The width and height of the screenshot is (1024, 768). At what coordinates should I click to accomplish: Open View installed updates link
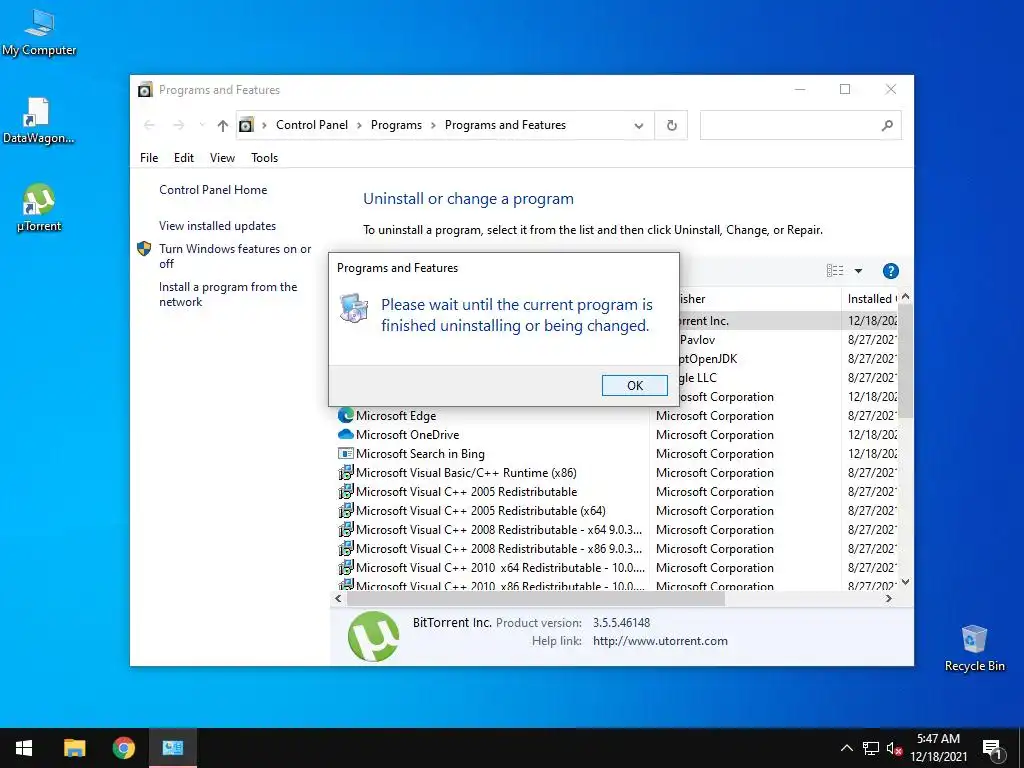tap(217, 226)
